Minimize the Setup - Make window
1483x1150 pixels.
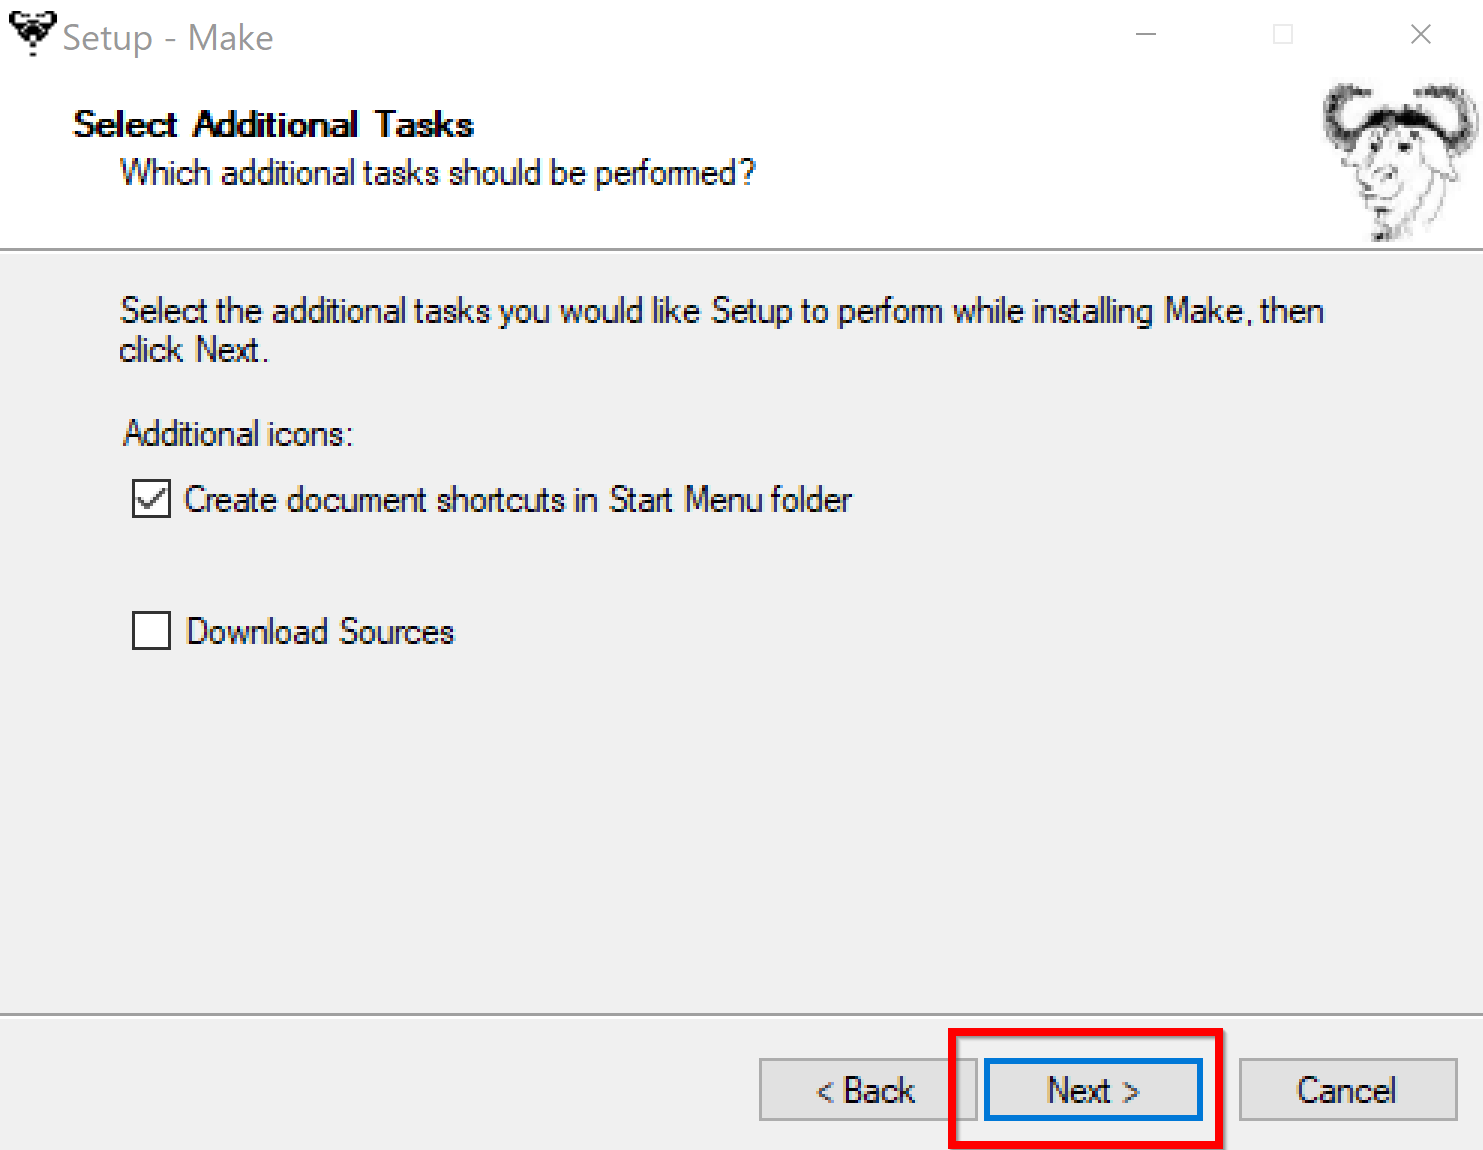coord(1146,35)
